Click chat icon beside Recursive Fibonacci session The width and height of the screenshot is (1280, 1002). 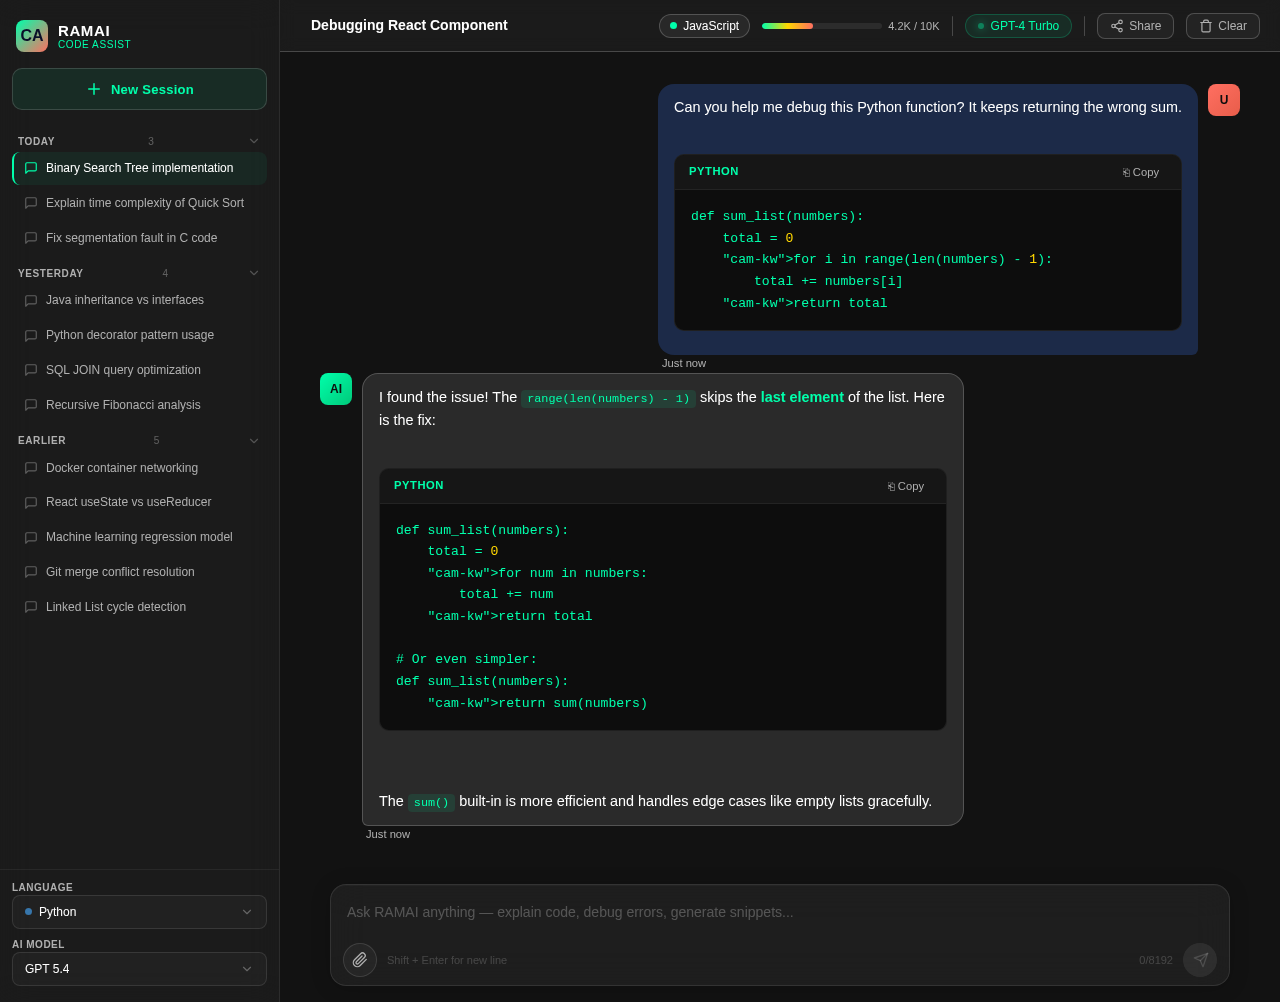31,405
